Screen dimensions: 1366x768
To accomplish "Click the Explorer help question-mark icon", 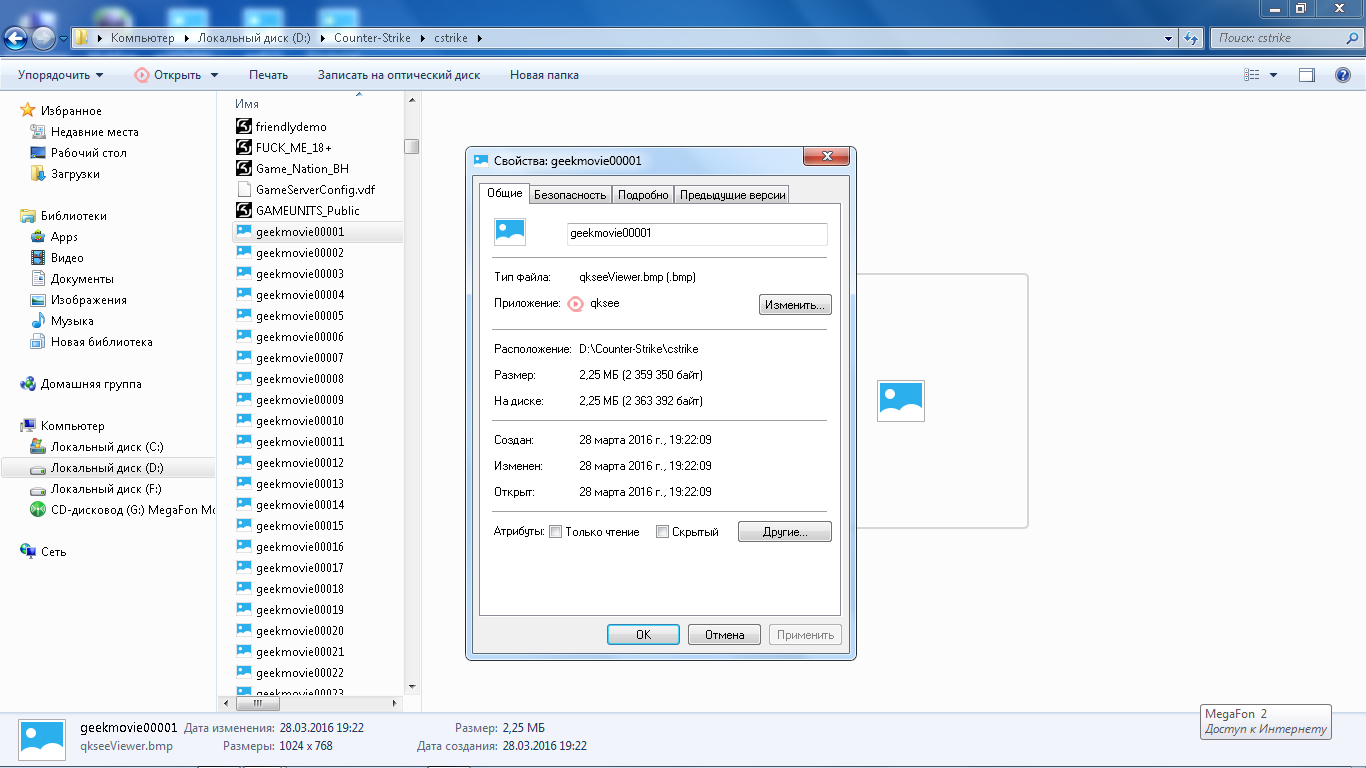I will tap(1343, 75).
